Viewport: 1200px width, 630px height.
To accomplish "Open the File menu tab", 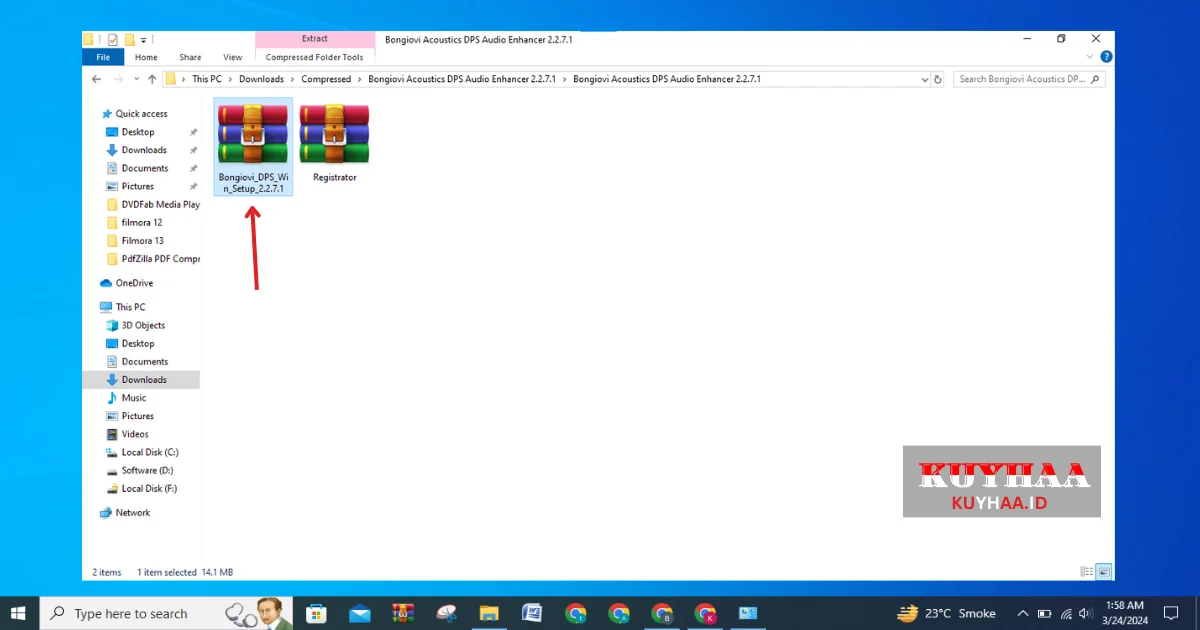I will click(x=103, y=57).
